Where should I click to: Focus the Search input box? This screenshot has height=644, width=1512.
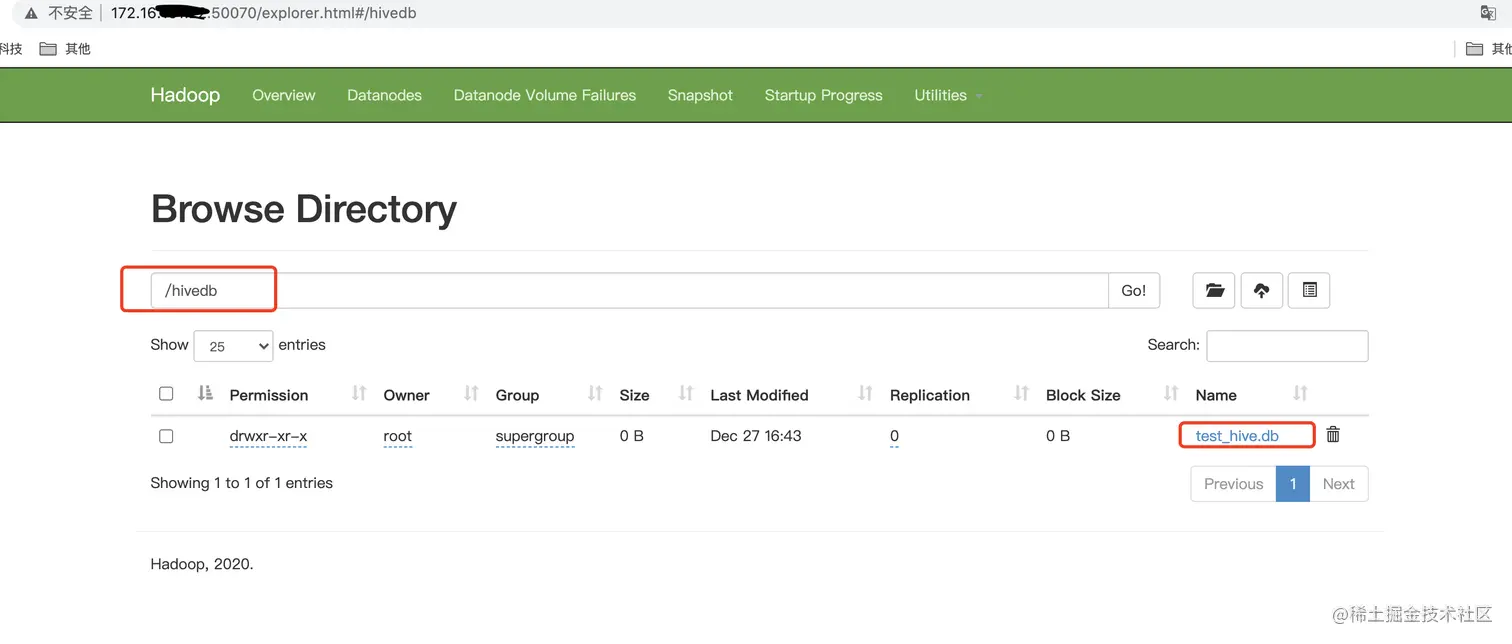pos(1287,346)
